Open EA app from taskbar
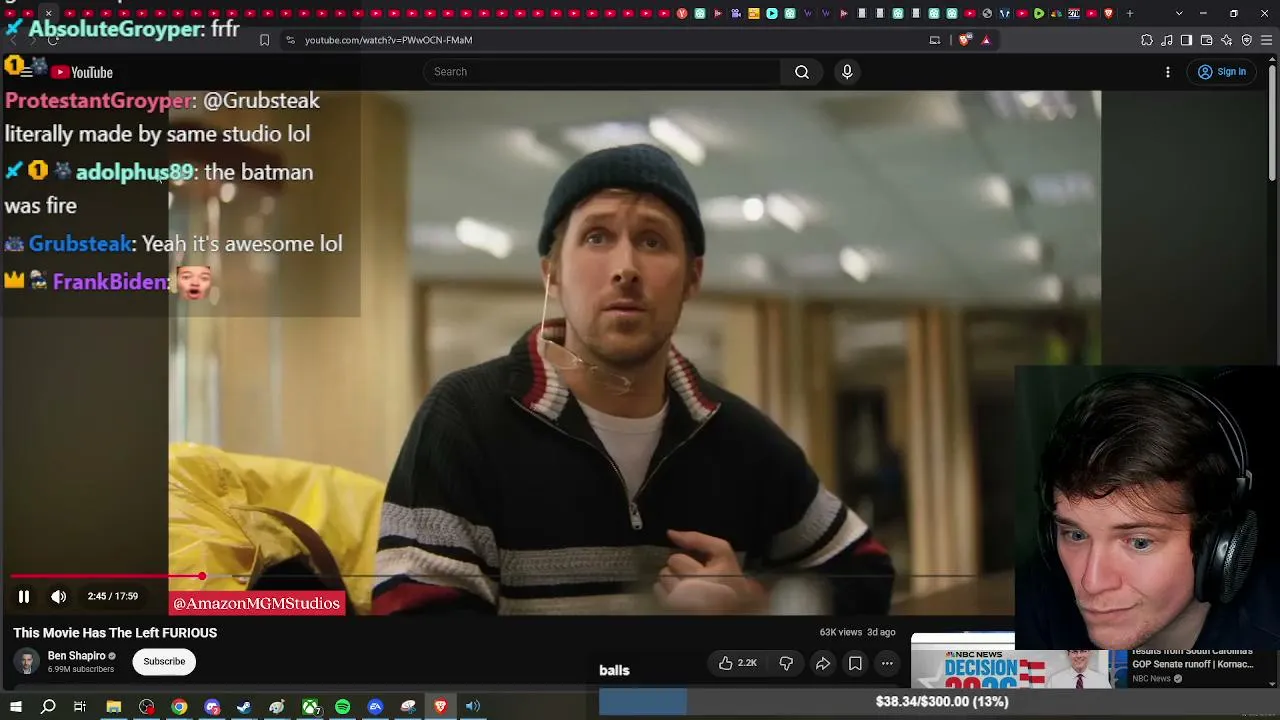The image size is (1280, 720). pyautogui.click(x=375, y=707)
